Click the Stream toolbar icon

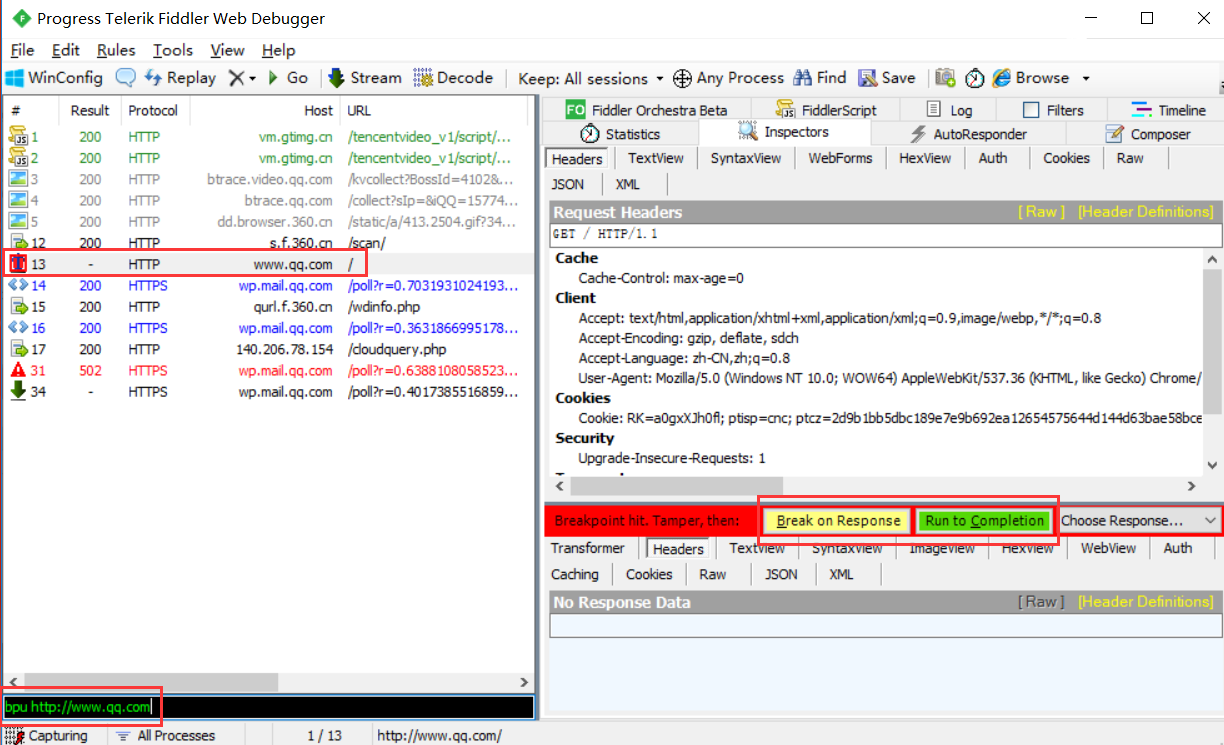(336, 78)
